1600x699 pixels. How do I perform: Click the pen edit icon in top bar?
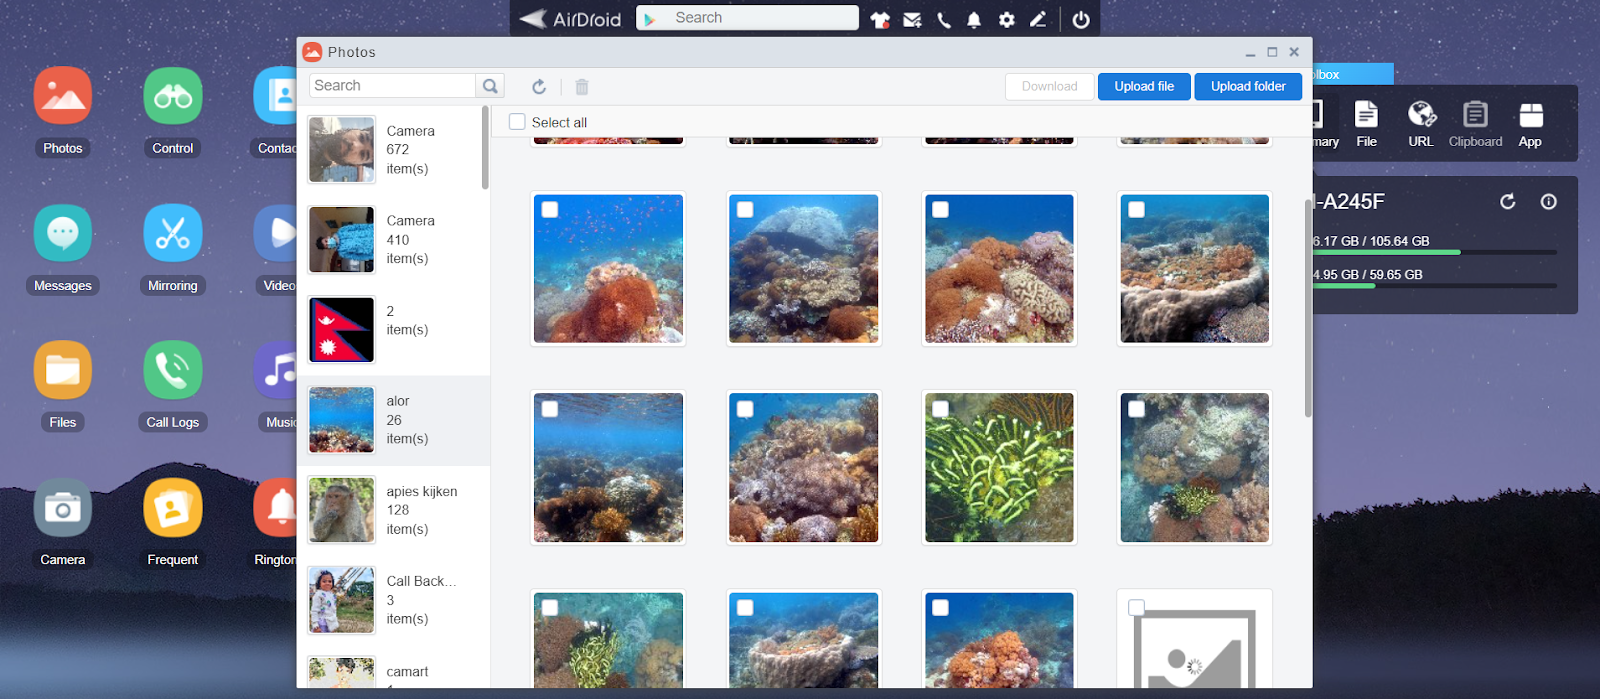pyautogui.click(x=1038, y=19)
